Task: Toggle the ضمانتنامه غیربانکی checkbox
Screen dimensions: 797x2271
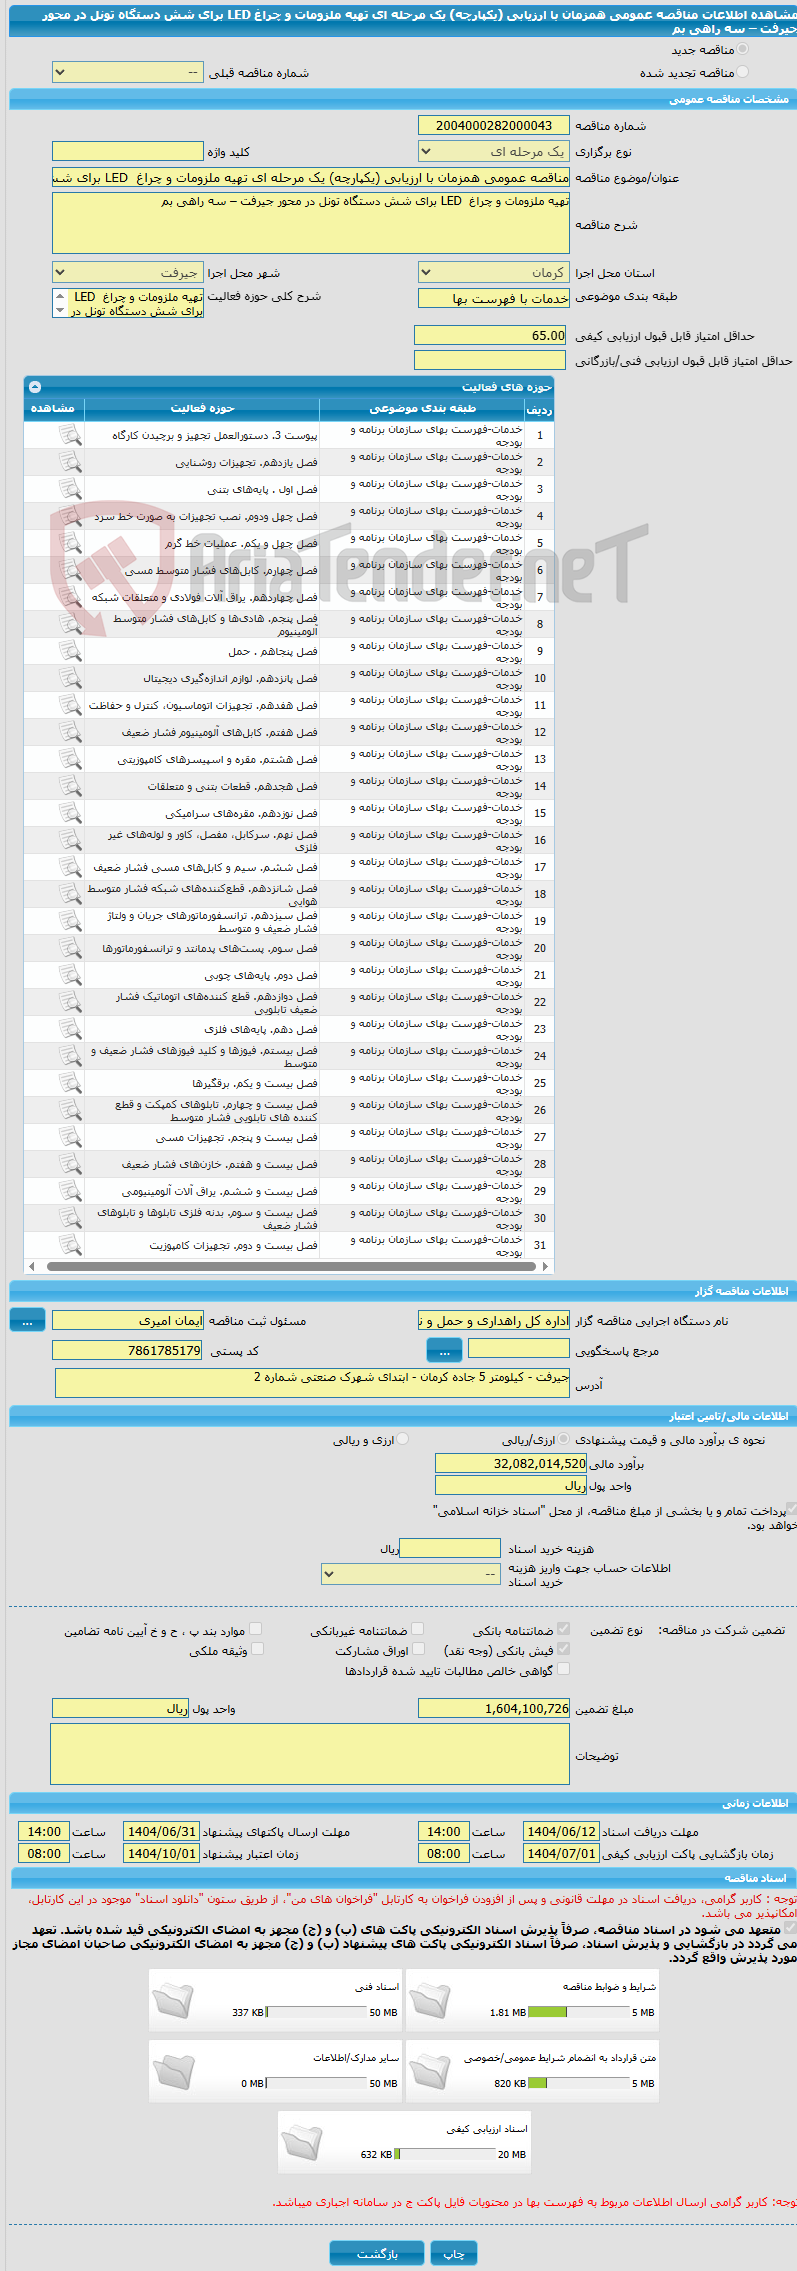Action: click(x=418, y=1629)
